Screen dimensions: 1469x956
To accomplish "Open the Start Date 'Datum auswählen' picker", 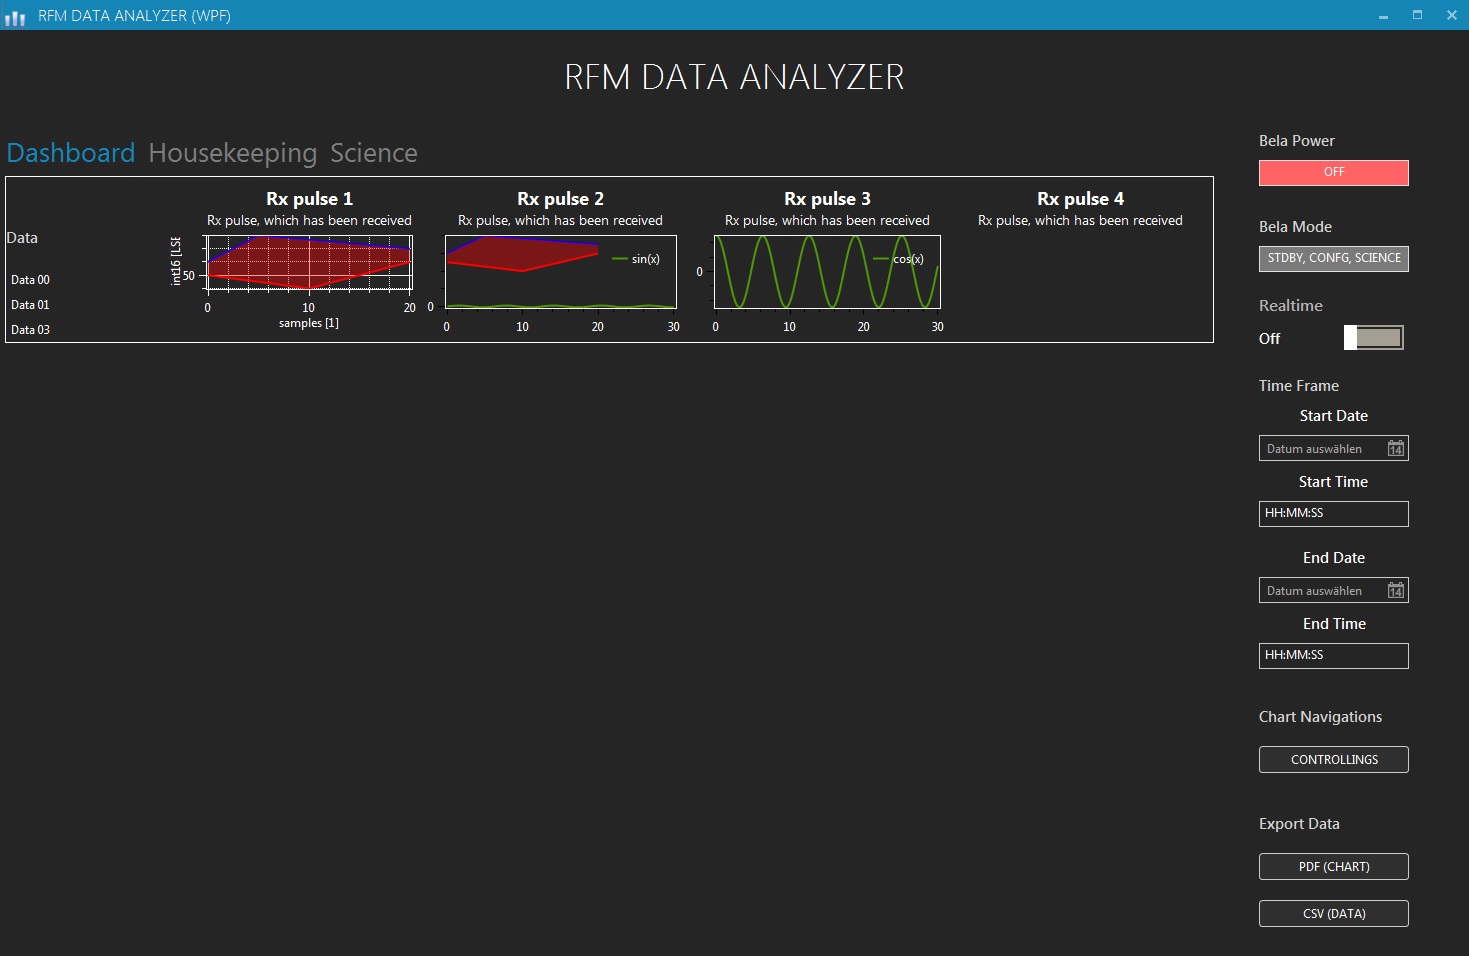I will click(x=1320, y=448).
